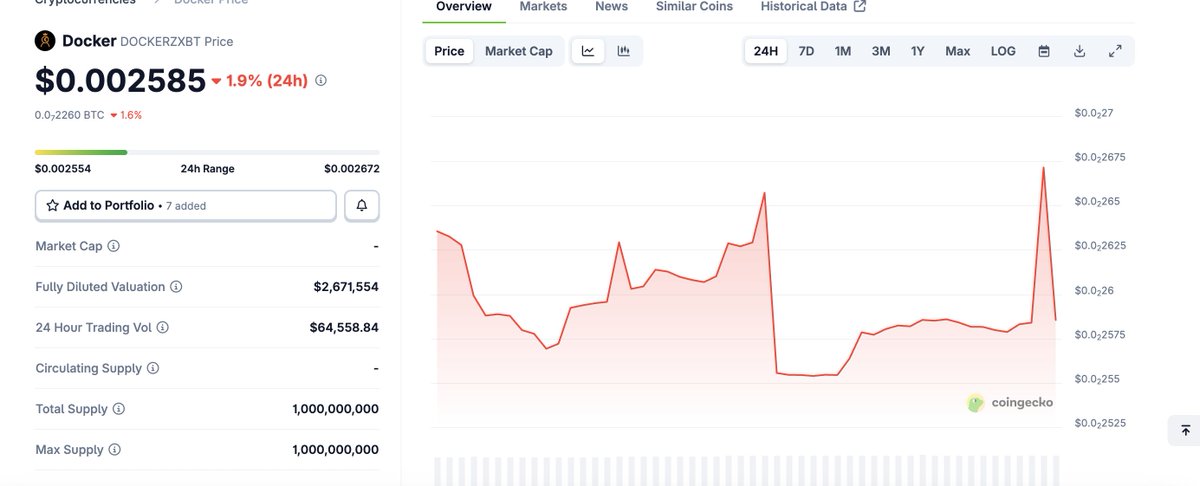Show info for Market Cap
Screen dimensions: 1200x486
point(114,246)
